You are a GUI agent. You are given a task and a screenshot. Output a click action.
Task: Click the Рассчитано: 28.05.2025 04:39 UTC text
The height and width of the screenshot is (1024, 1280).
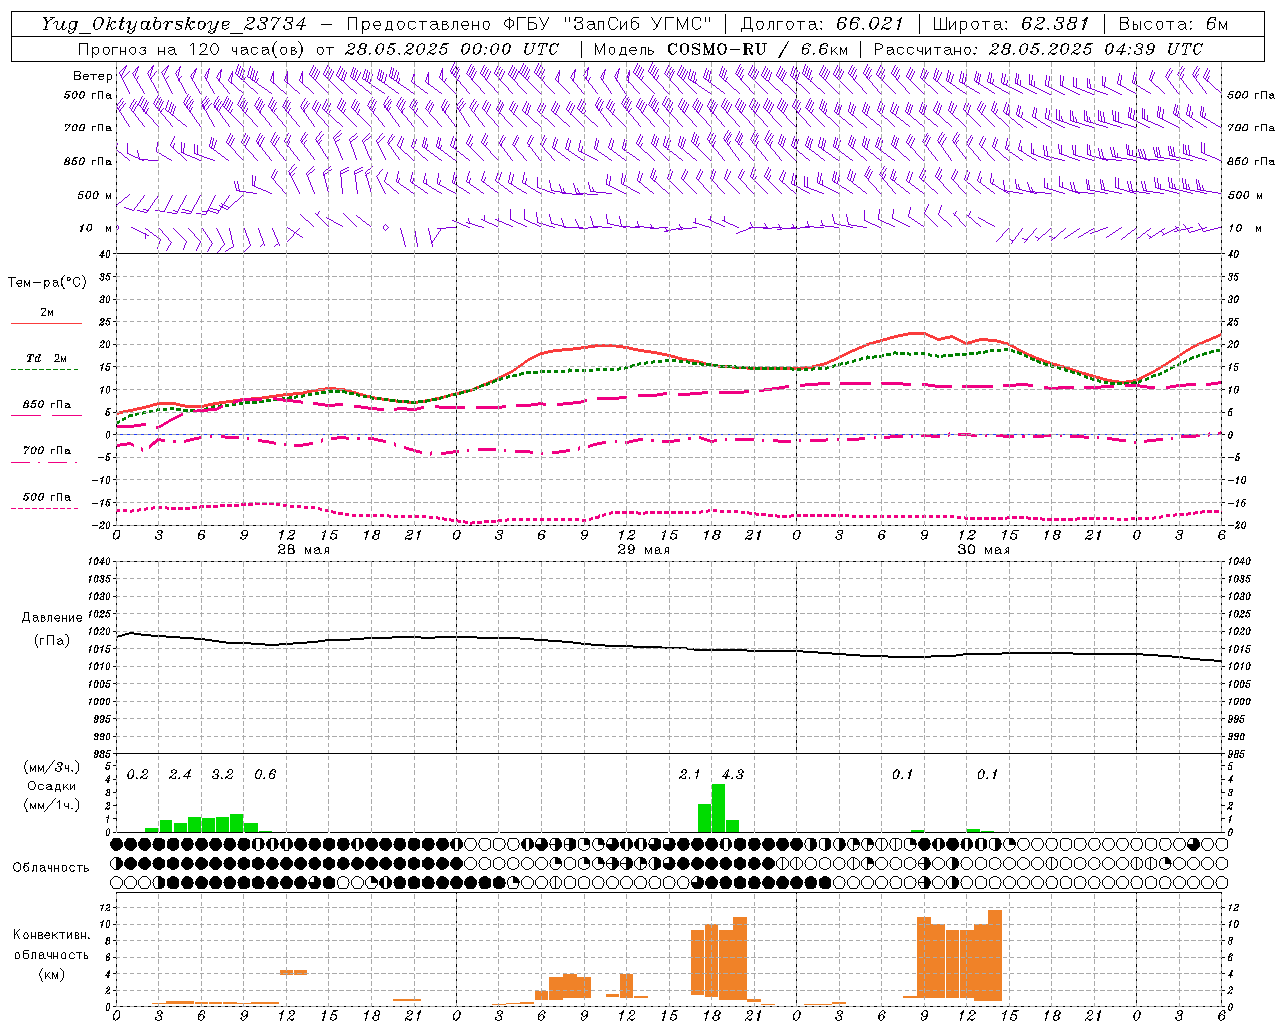coord(1038,49)
